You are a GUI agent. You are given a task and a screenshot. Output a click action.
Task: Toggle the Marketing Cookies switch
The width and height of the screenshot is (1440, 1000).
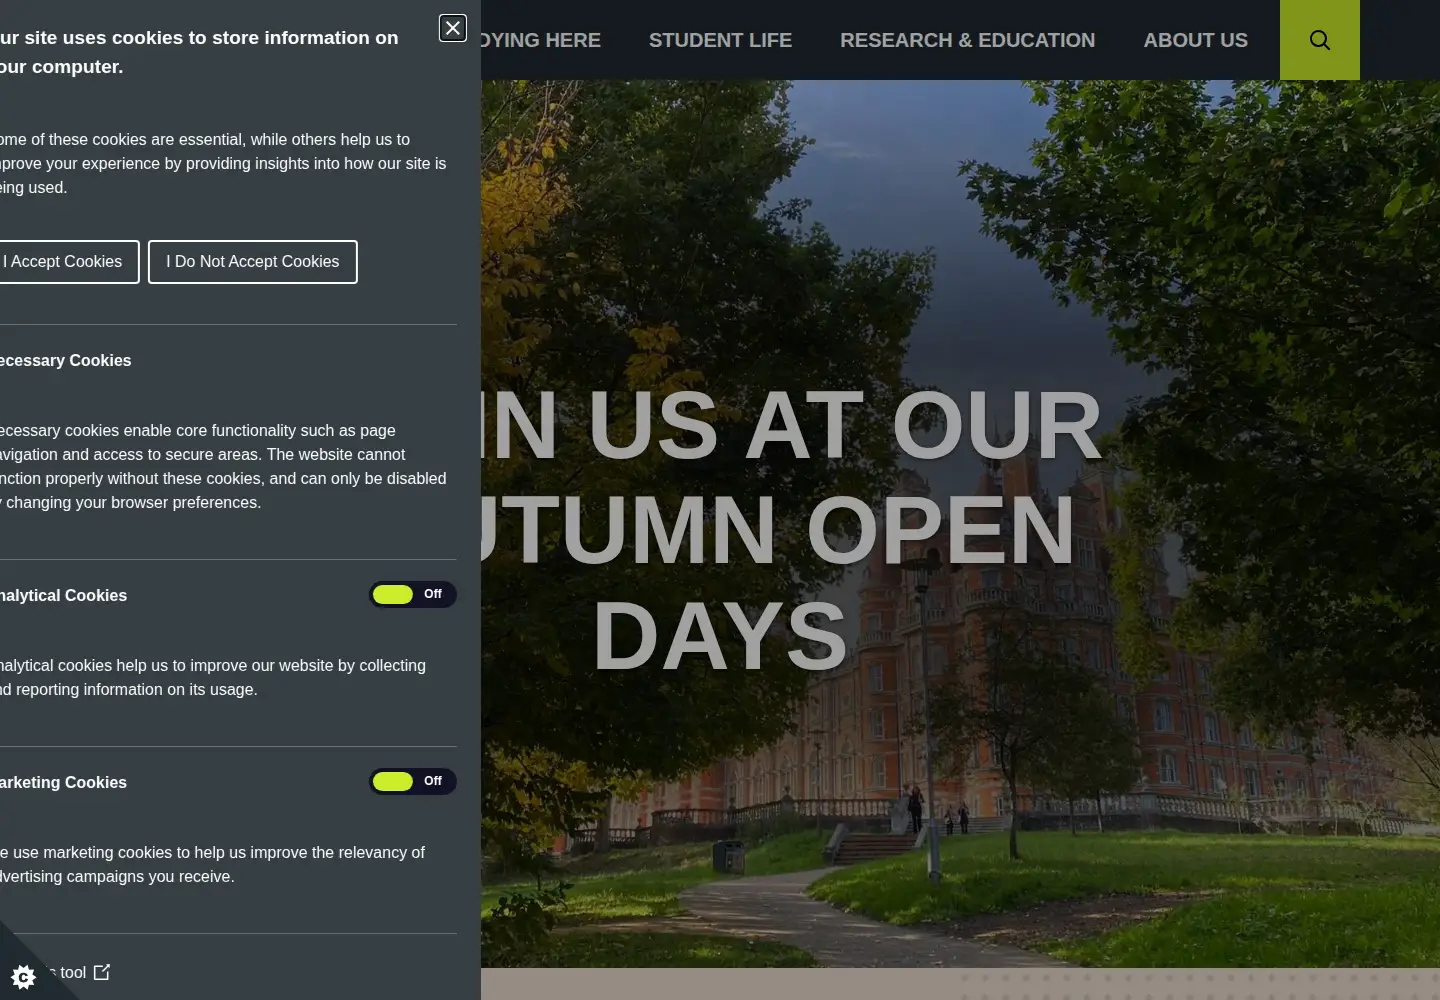click(x=413, y=781)
